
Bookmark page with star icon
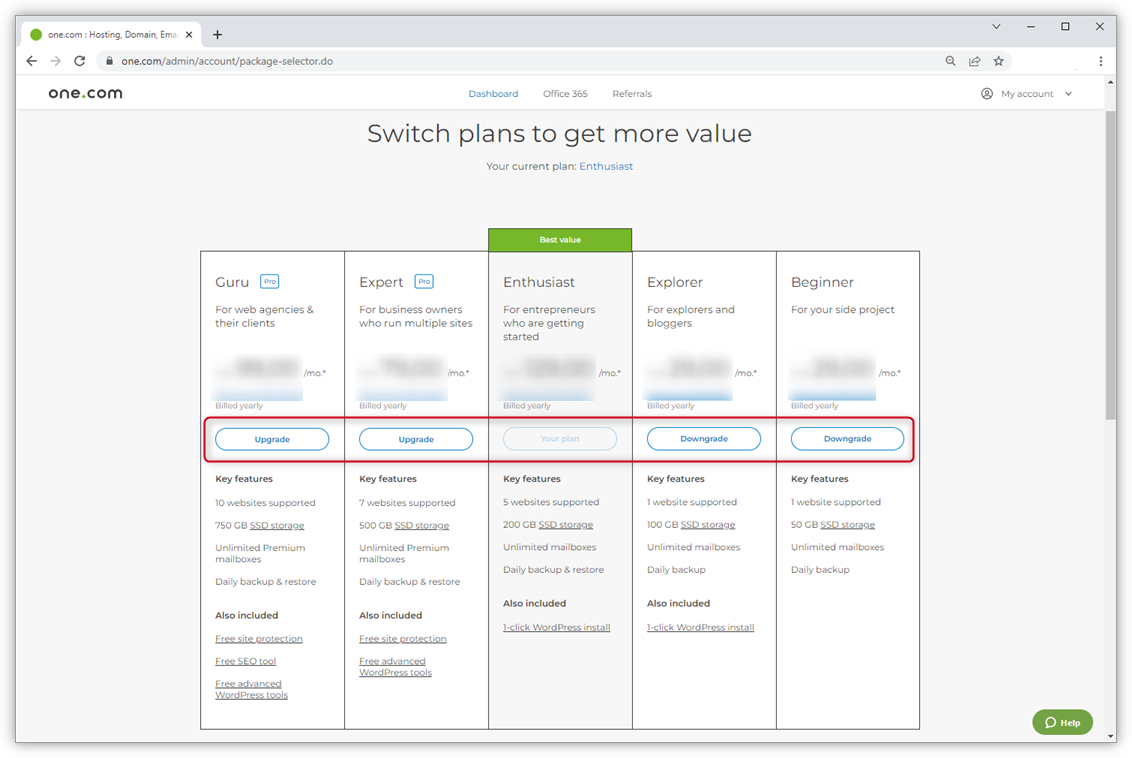tap(998, 61)
